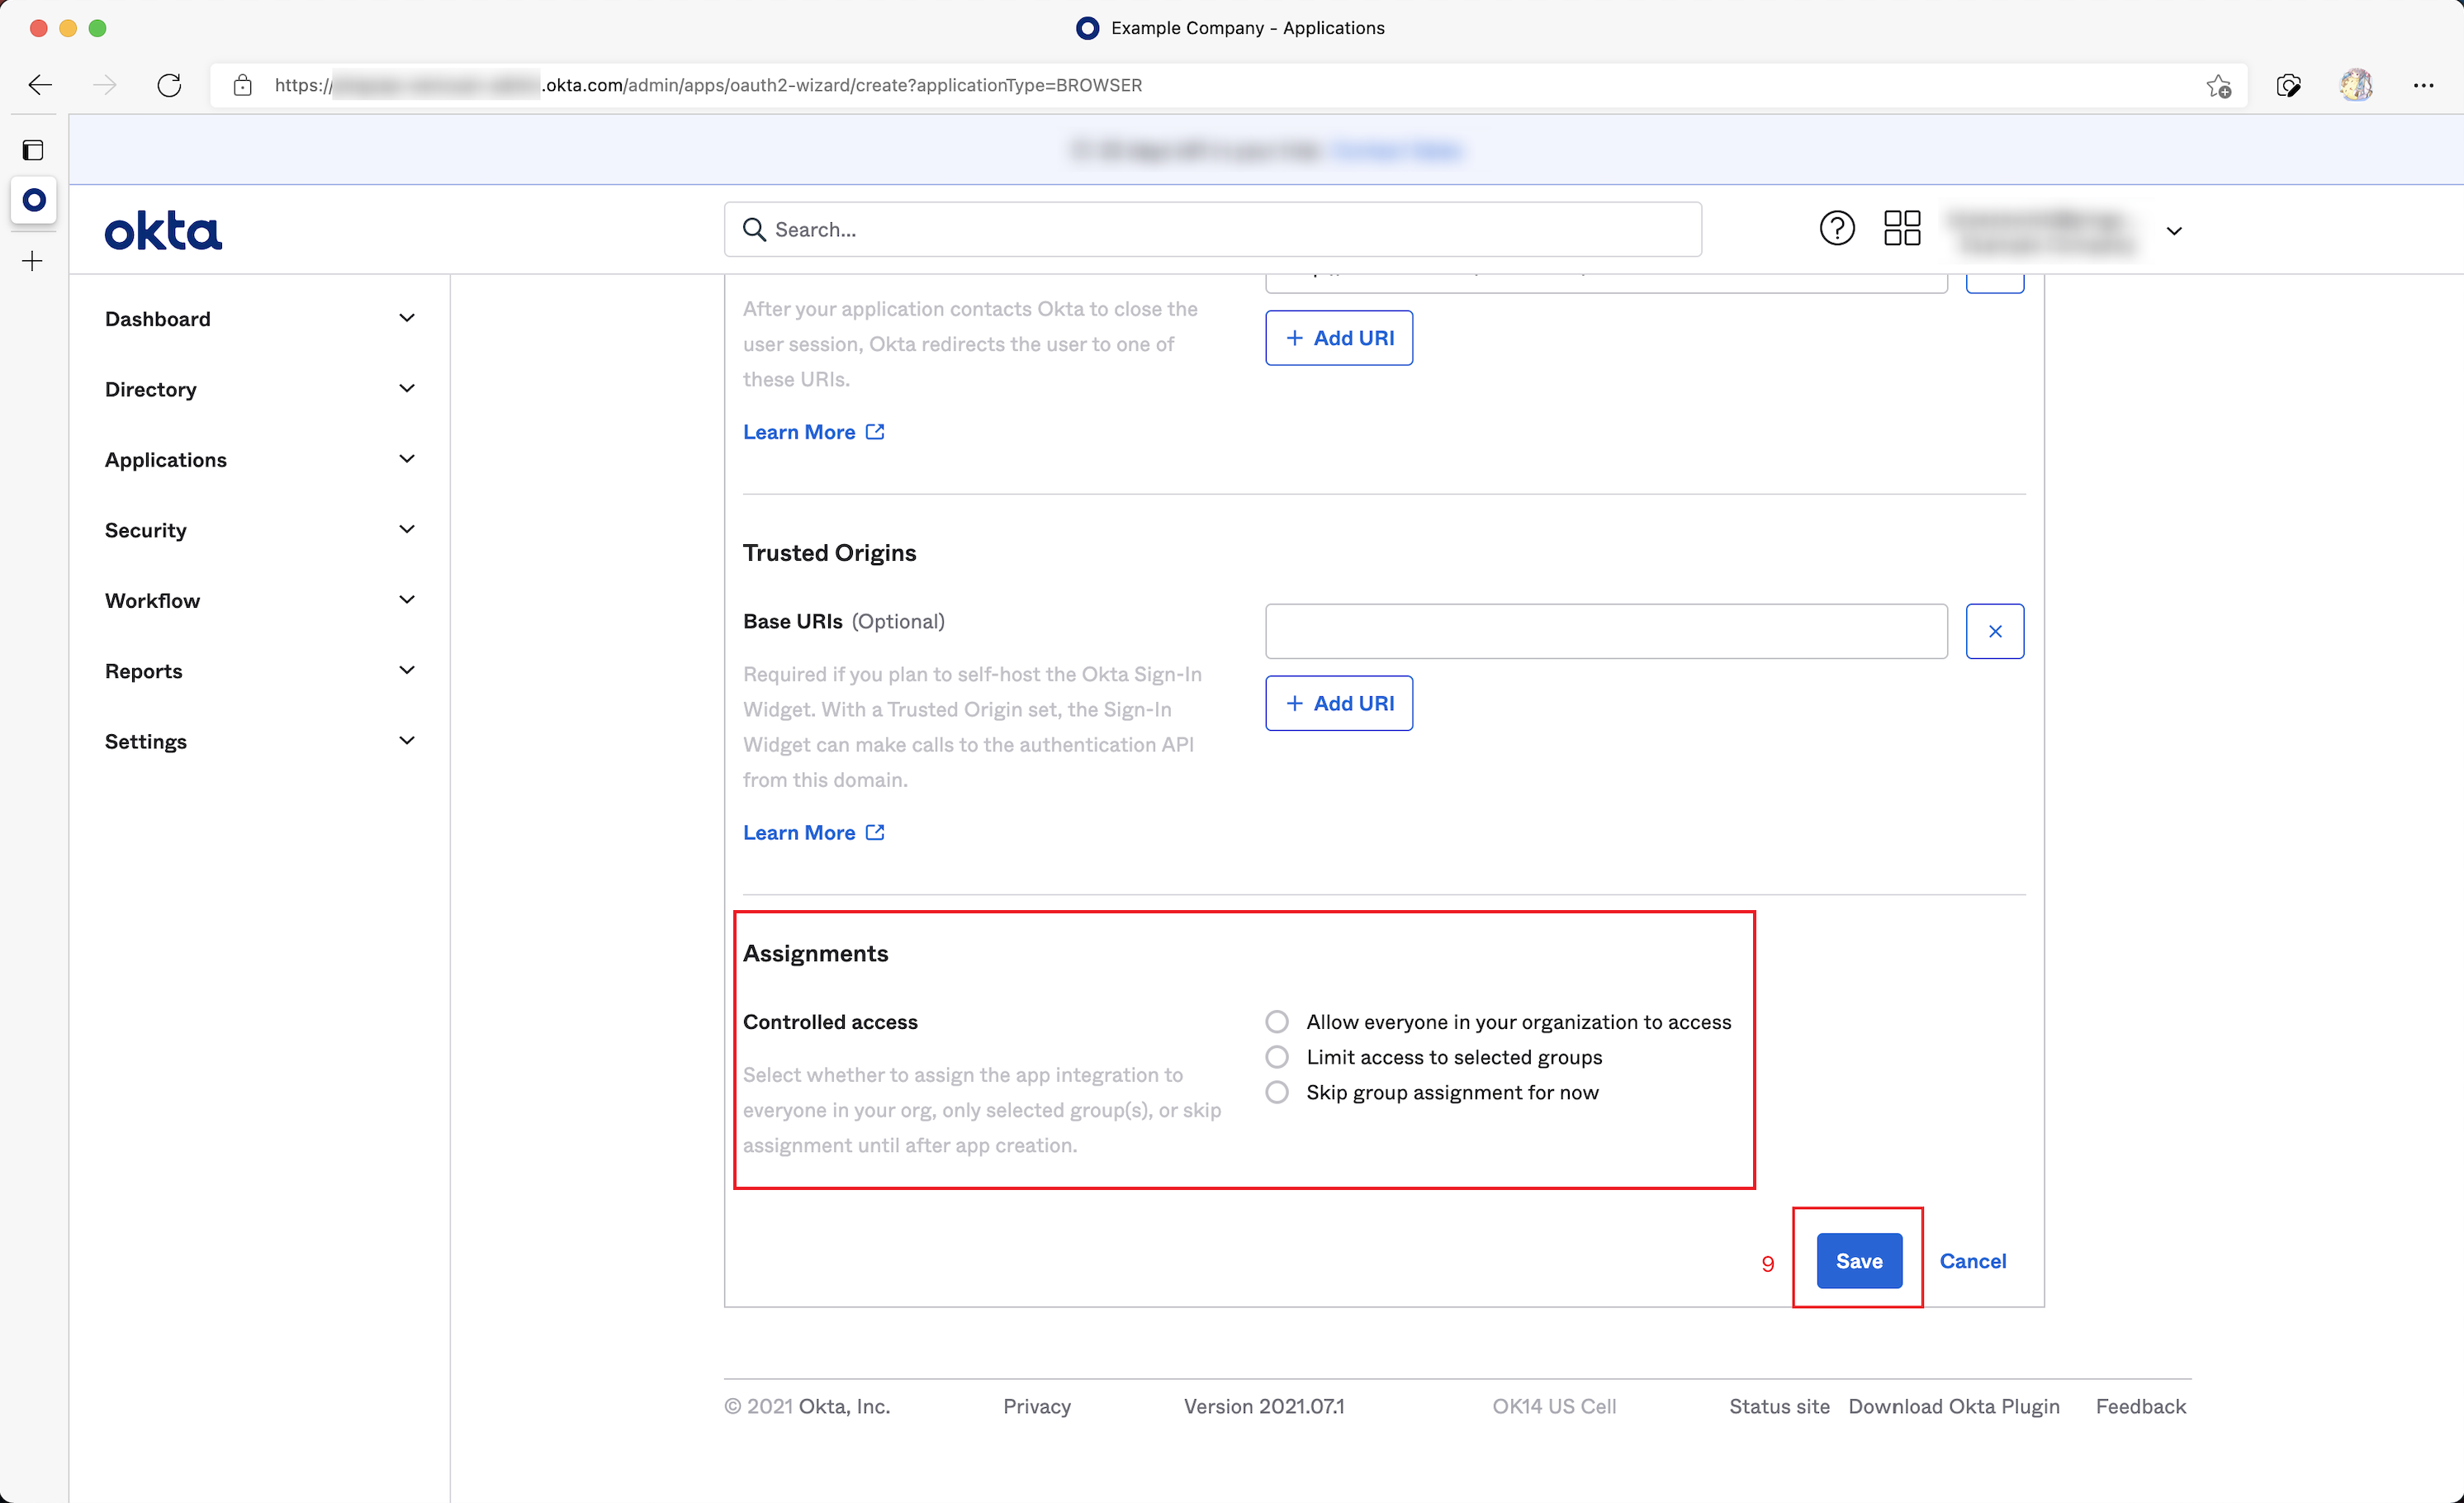Image resolution: width=2464 pixels, height=1503 pixels.
Task: Click the search magnifier icon
Action: (754, 230)
